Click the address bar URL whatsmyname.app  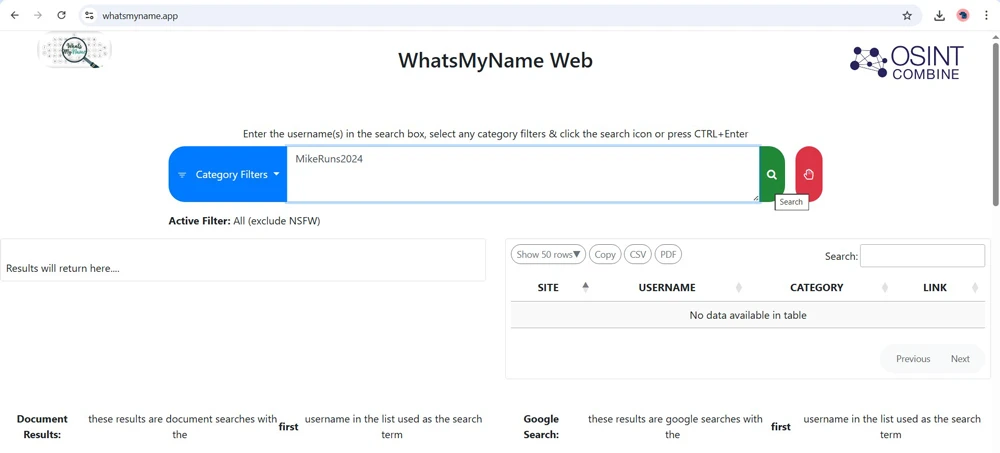tap(140, 16)
